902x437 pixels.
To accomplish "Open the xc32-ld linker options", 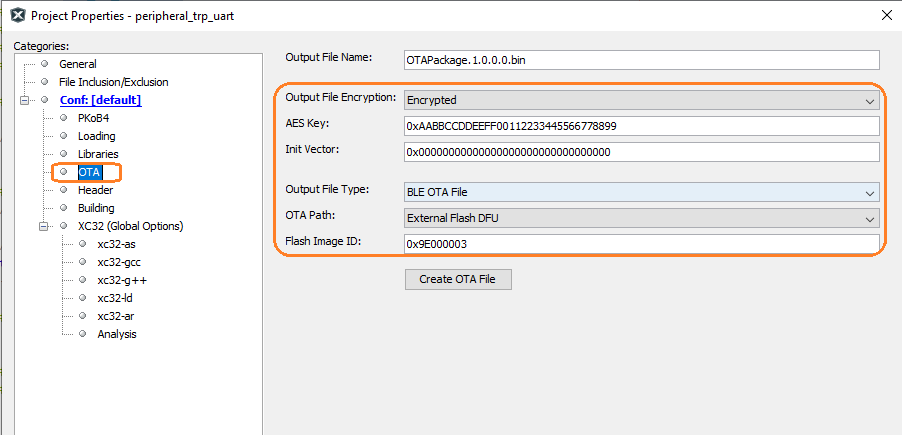I will [114, 298].
